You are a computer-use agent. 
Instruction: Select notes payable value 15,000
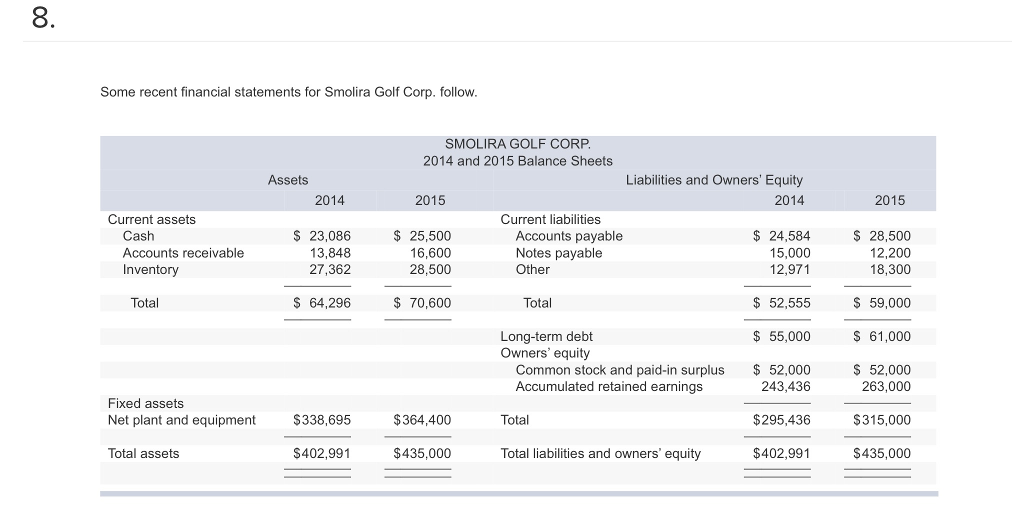[x=790, y=253]
